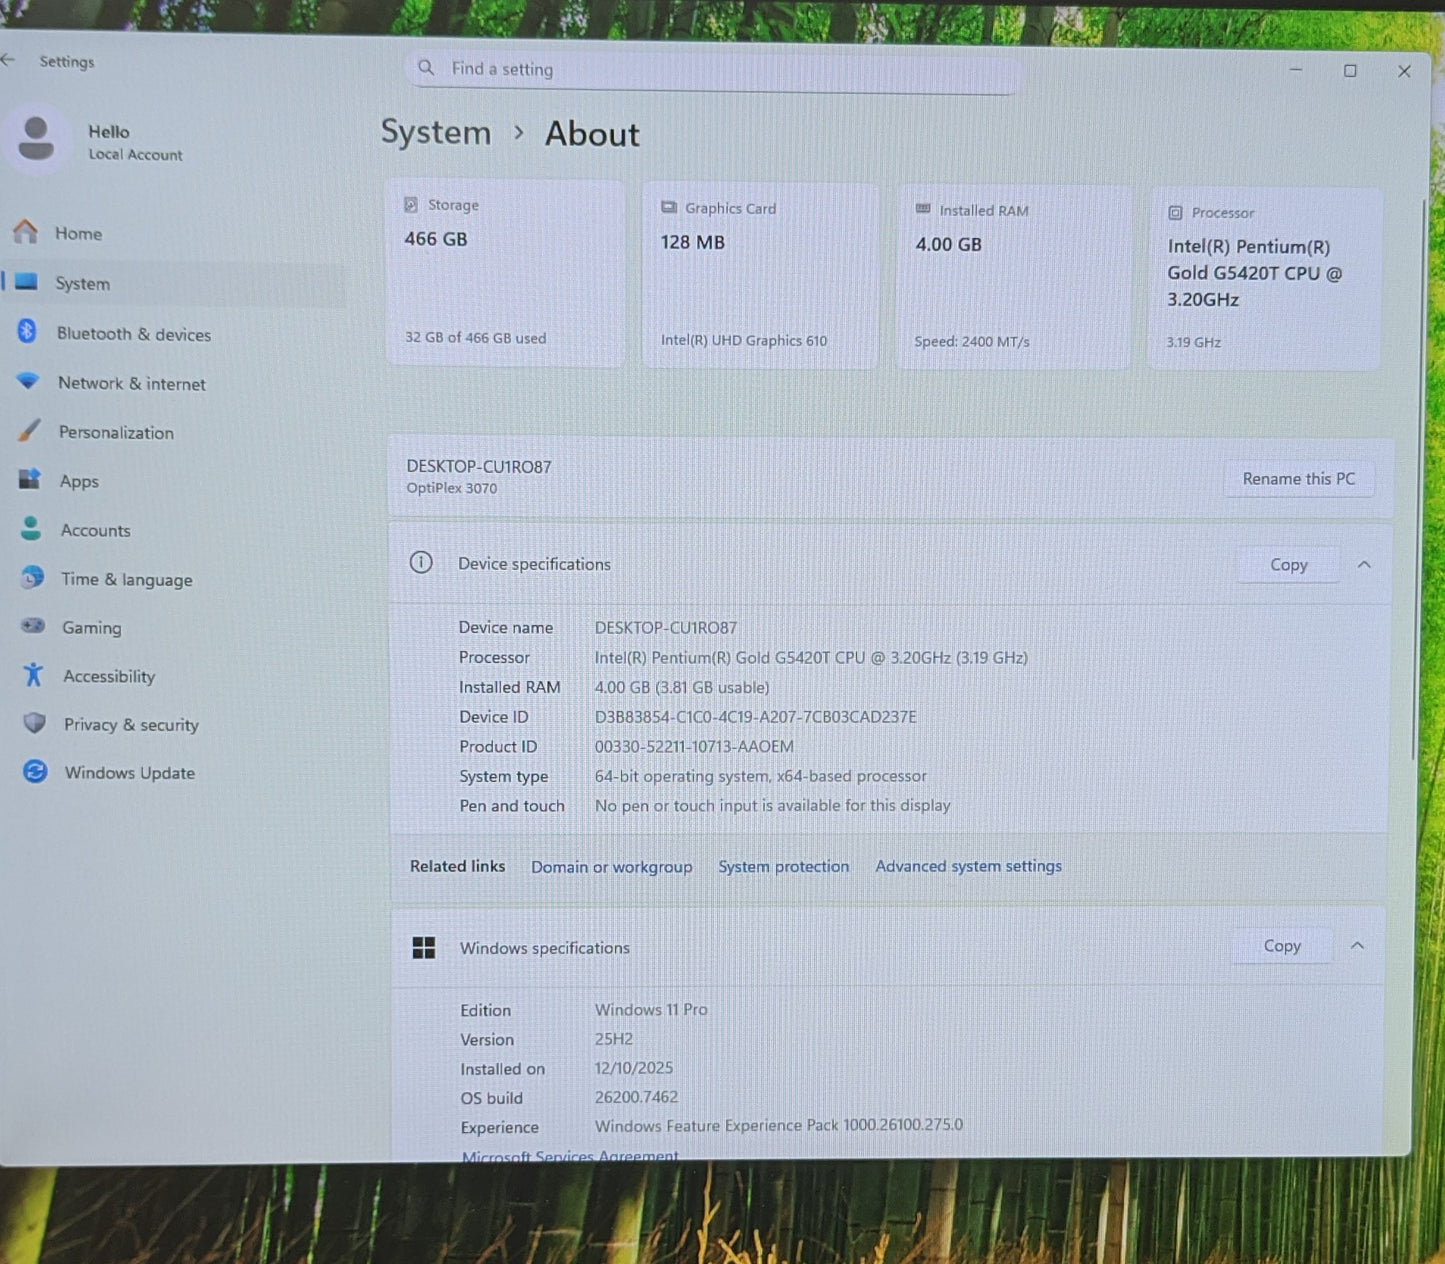This screenshot has height=1264, width=1445.
Task: Click the Home icon in sidebar
Action: pos(25,232)
